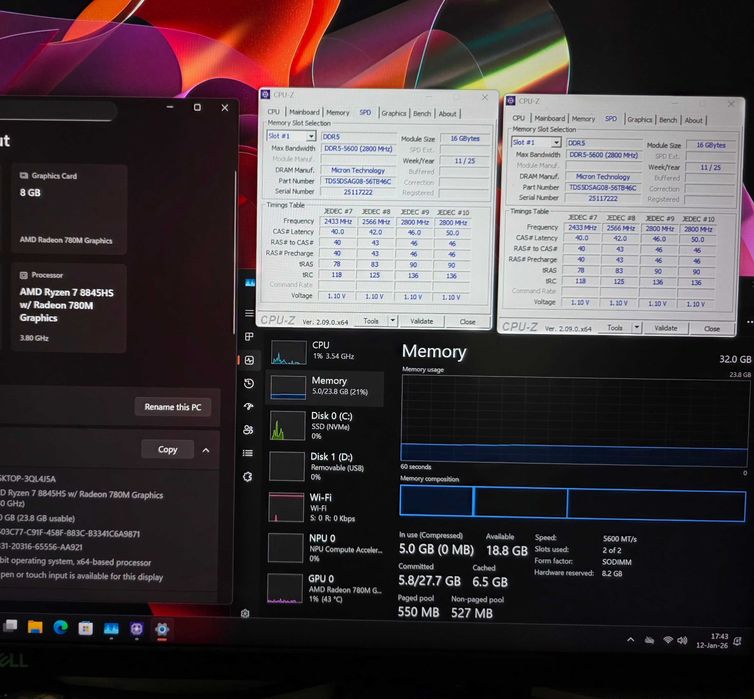Select Disk 0 (C:) performance entry
Screen dimensions: 754x699
(325, 425)
